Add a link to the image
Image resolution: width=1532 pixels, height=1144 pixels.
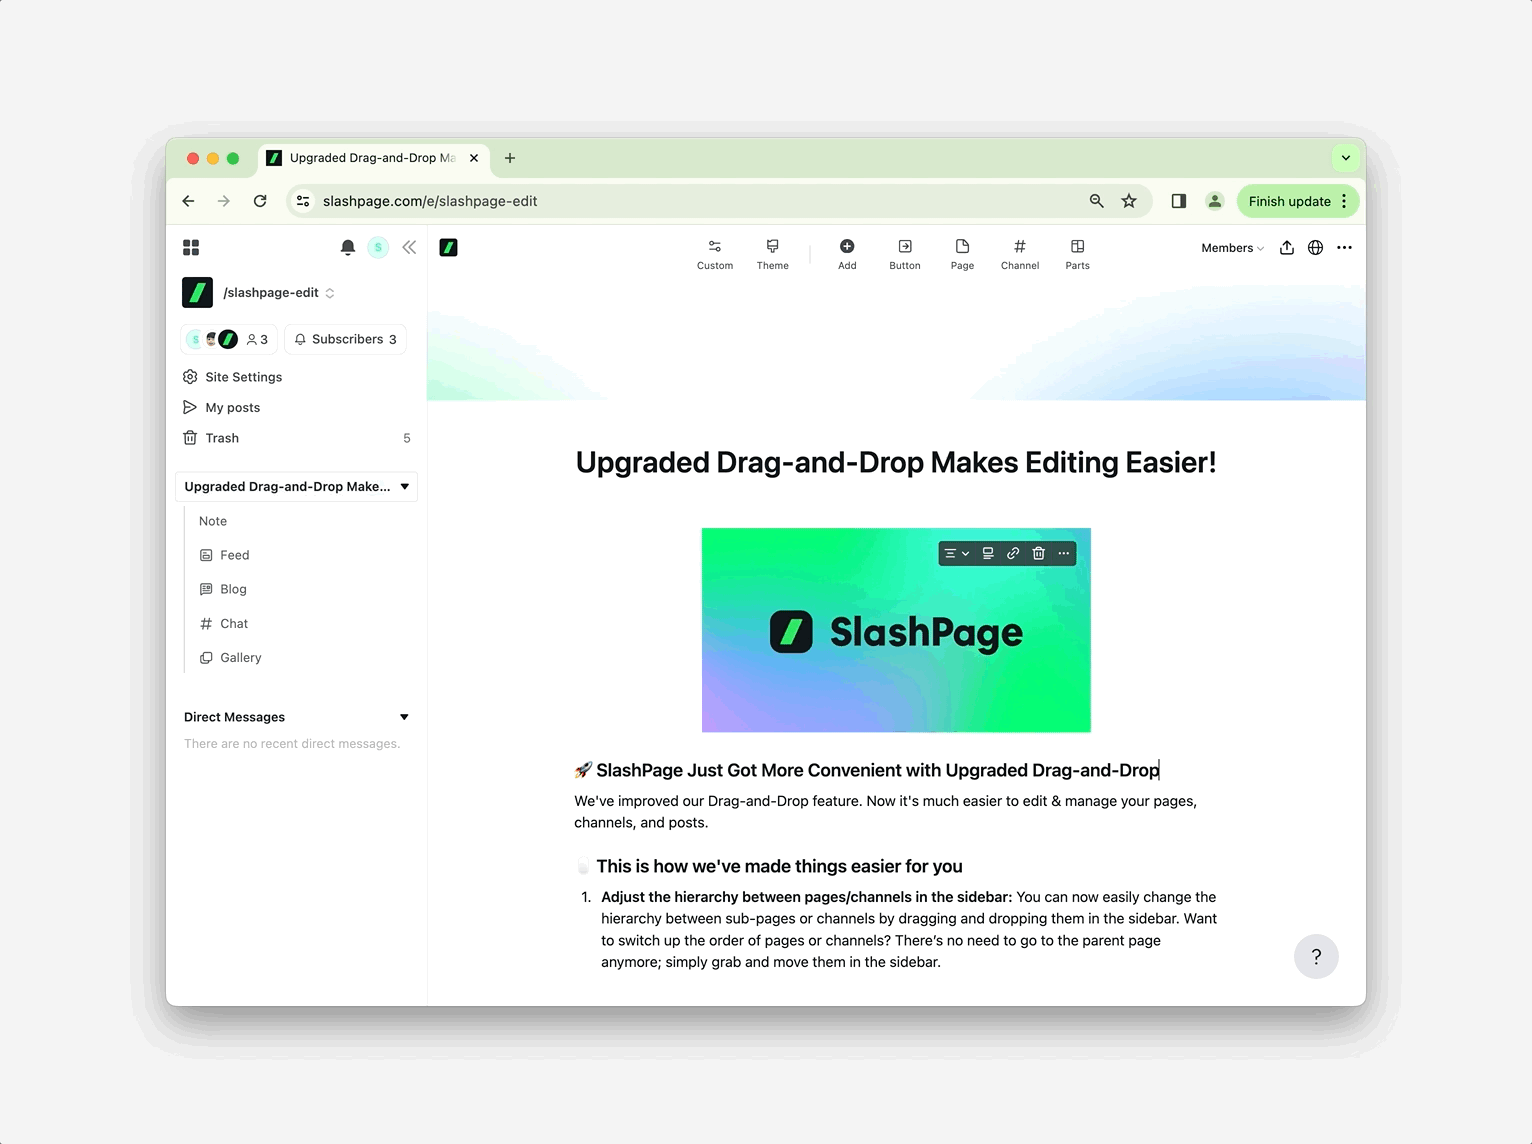[x=1013, y=553]
